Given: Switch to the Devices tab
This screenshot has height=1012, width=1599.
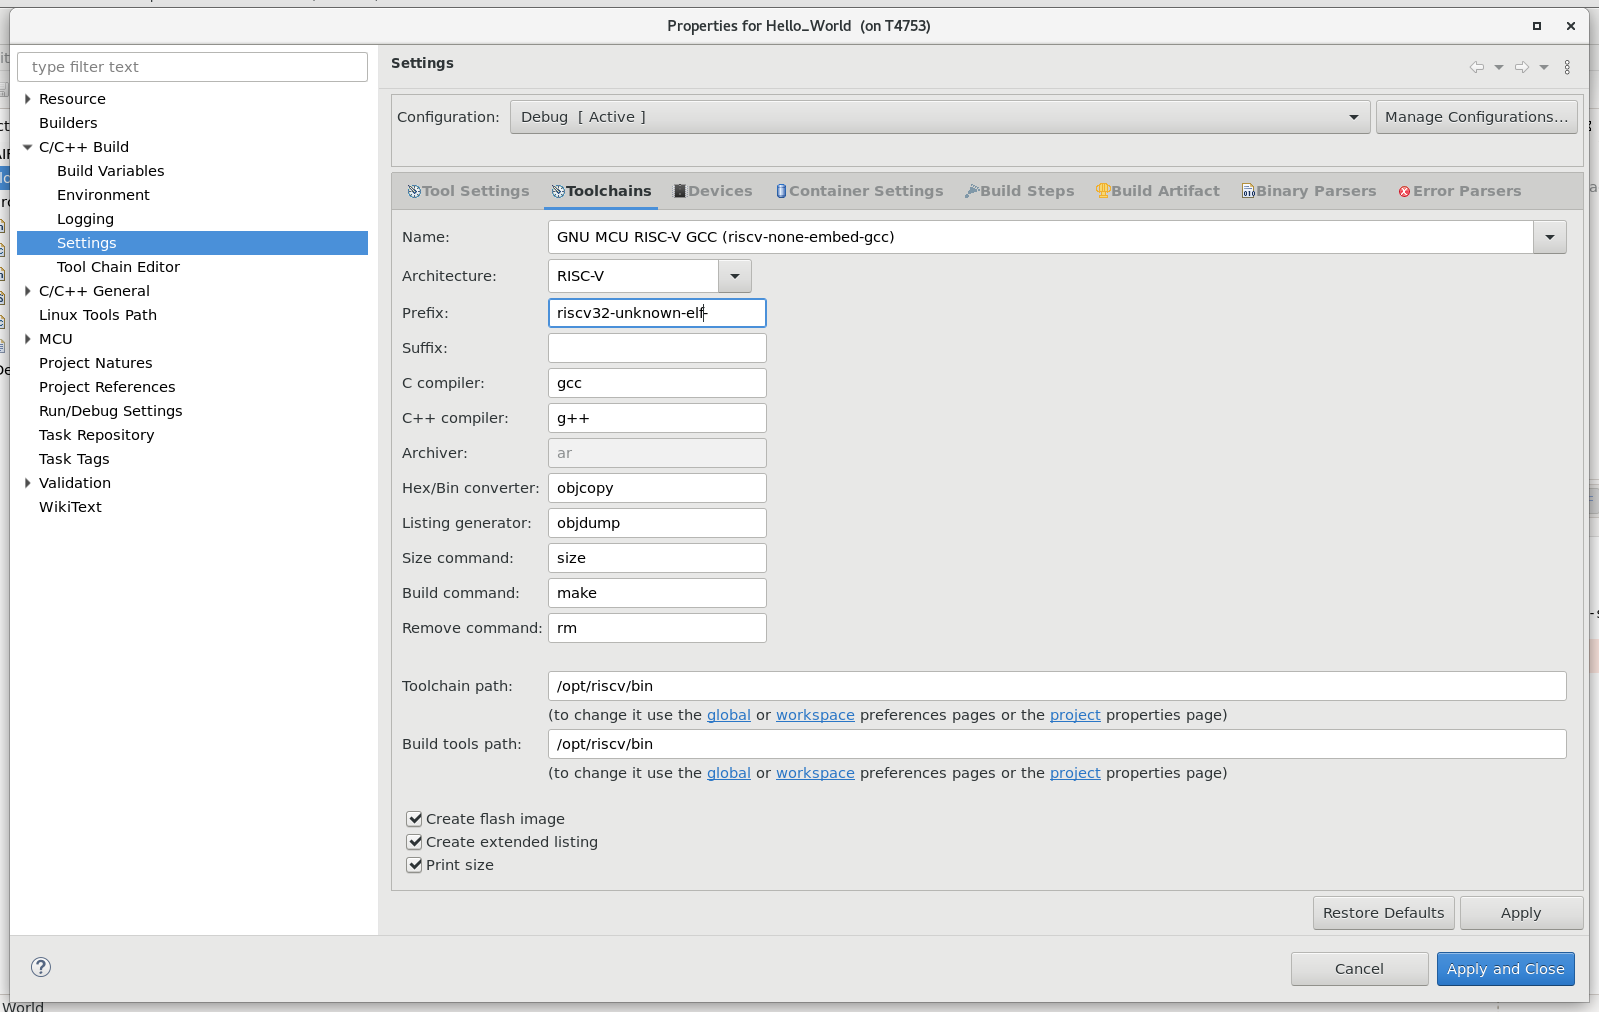Looking at the screenshot, I should (x=713, y=191).
